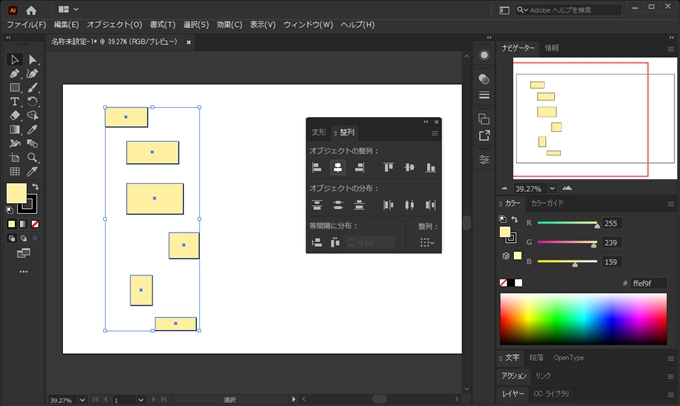Open the arrange documents dropdown

[68, 9]
